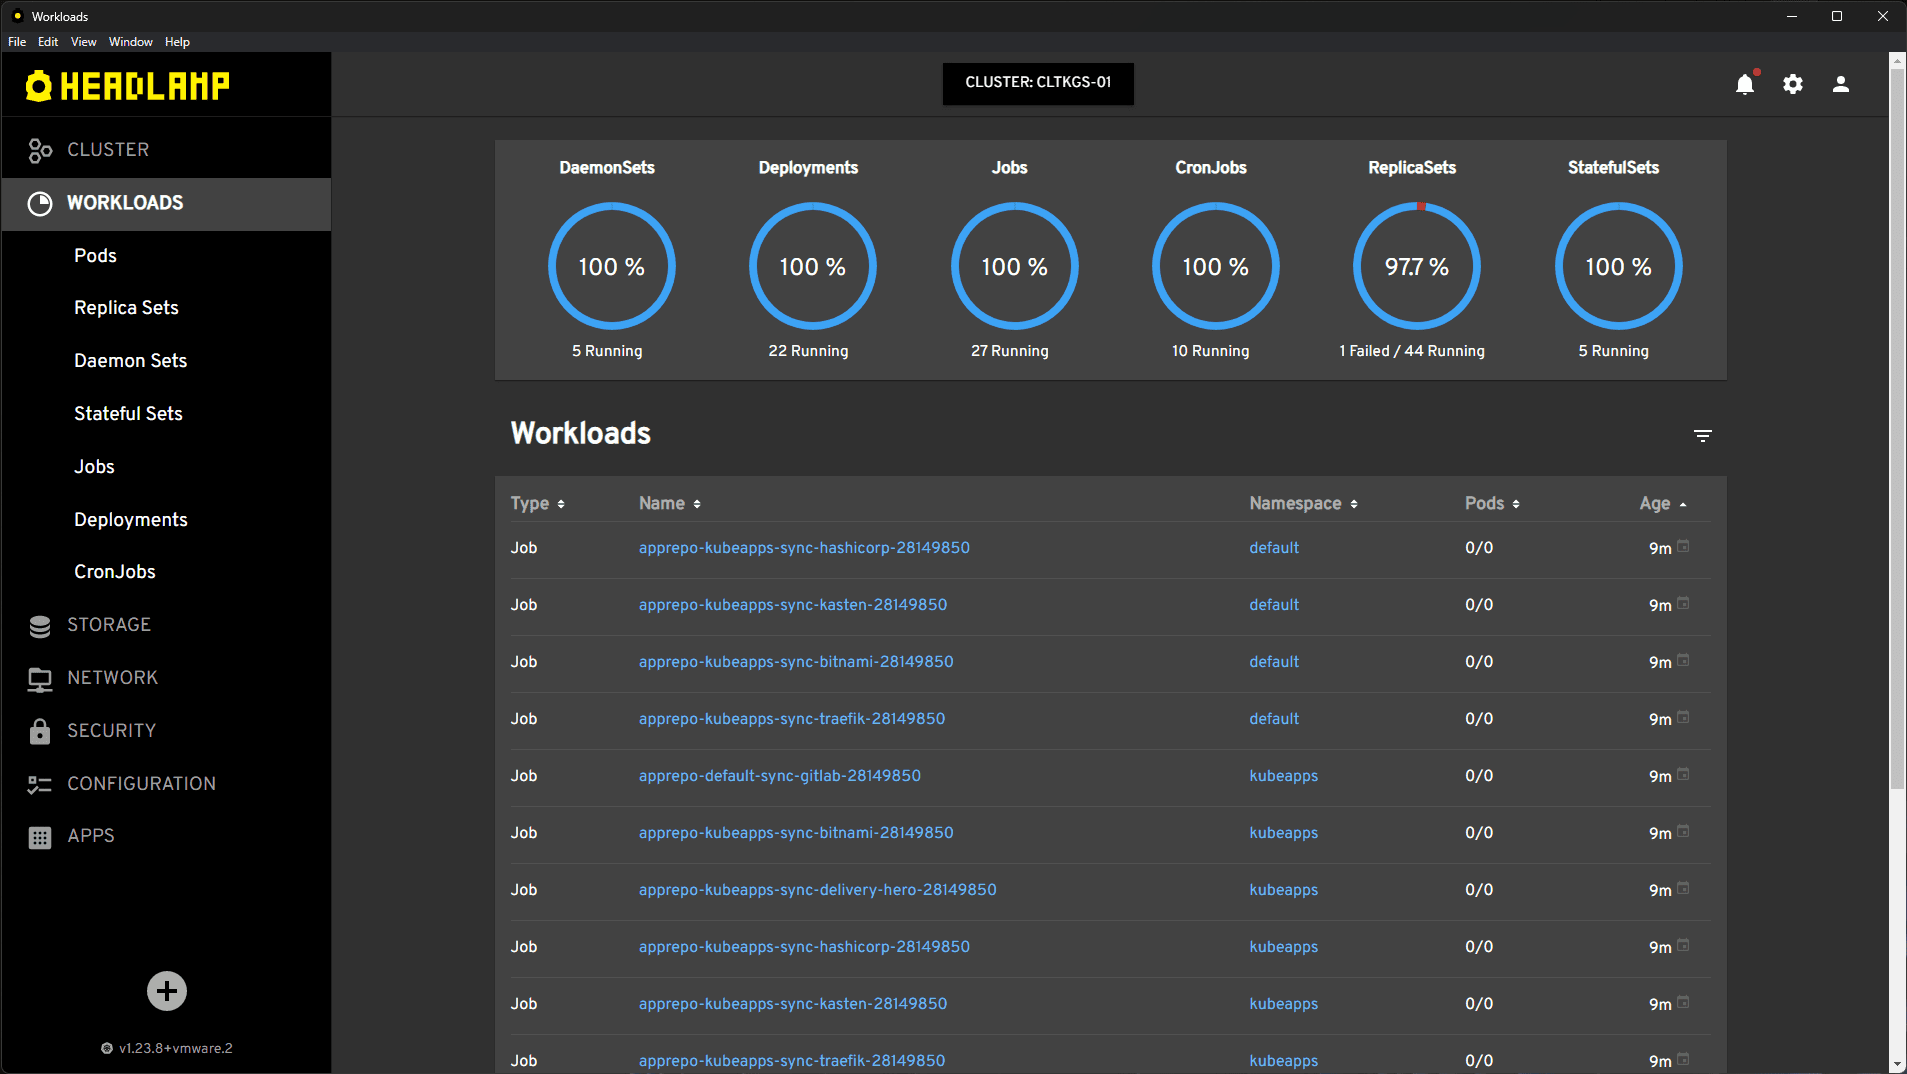Click the Cluster sidebar icon
Screen dimensions: 1907x1074
click(40, 150)
